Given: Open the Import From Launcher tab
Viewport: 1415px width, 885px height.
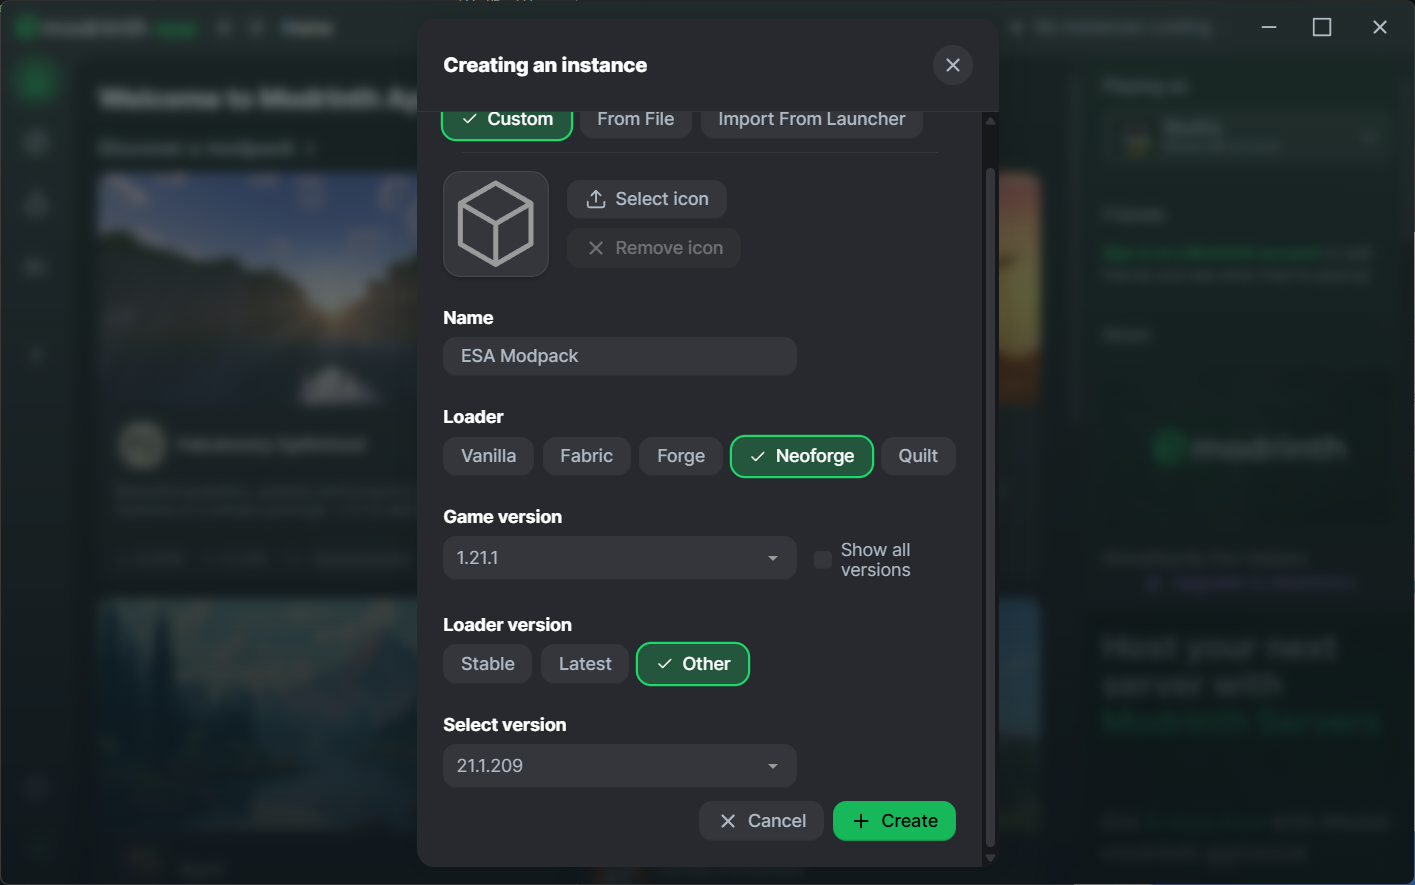Looking at the screenshot, I should (811, 120).
